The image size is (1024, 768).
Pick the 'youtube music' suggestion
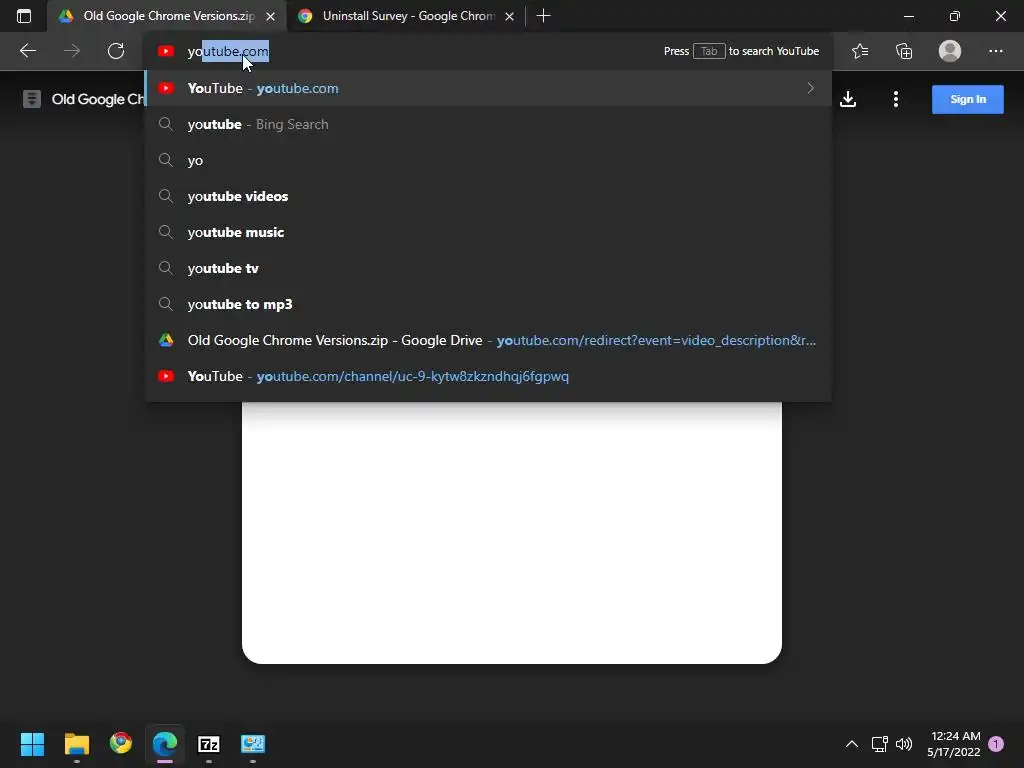click(488, 232)
